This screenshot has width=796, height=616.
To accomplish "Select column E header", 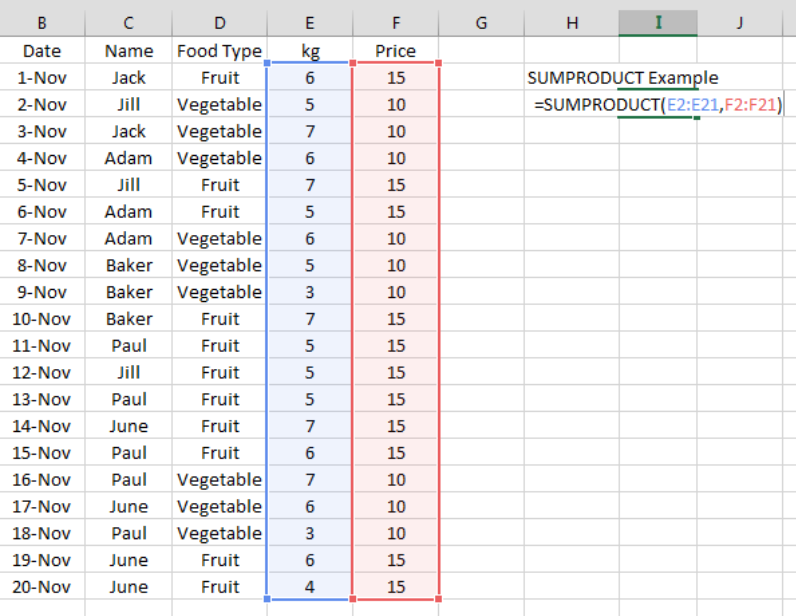I will point(309,23).
